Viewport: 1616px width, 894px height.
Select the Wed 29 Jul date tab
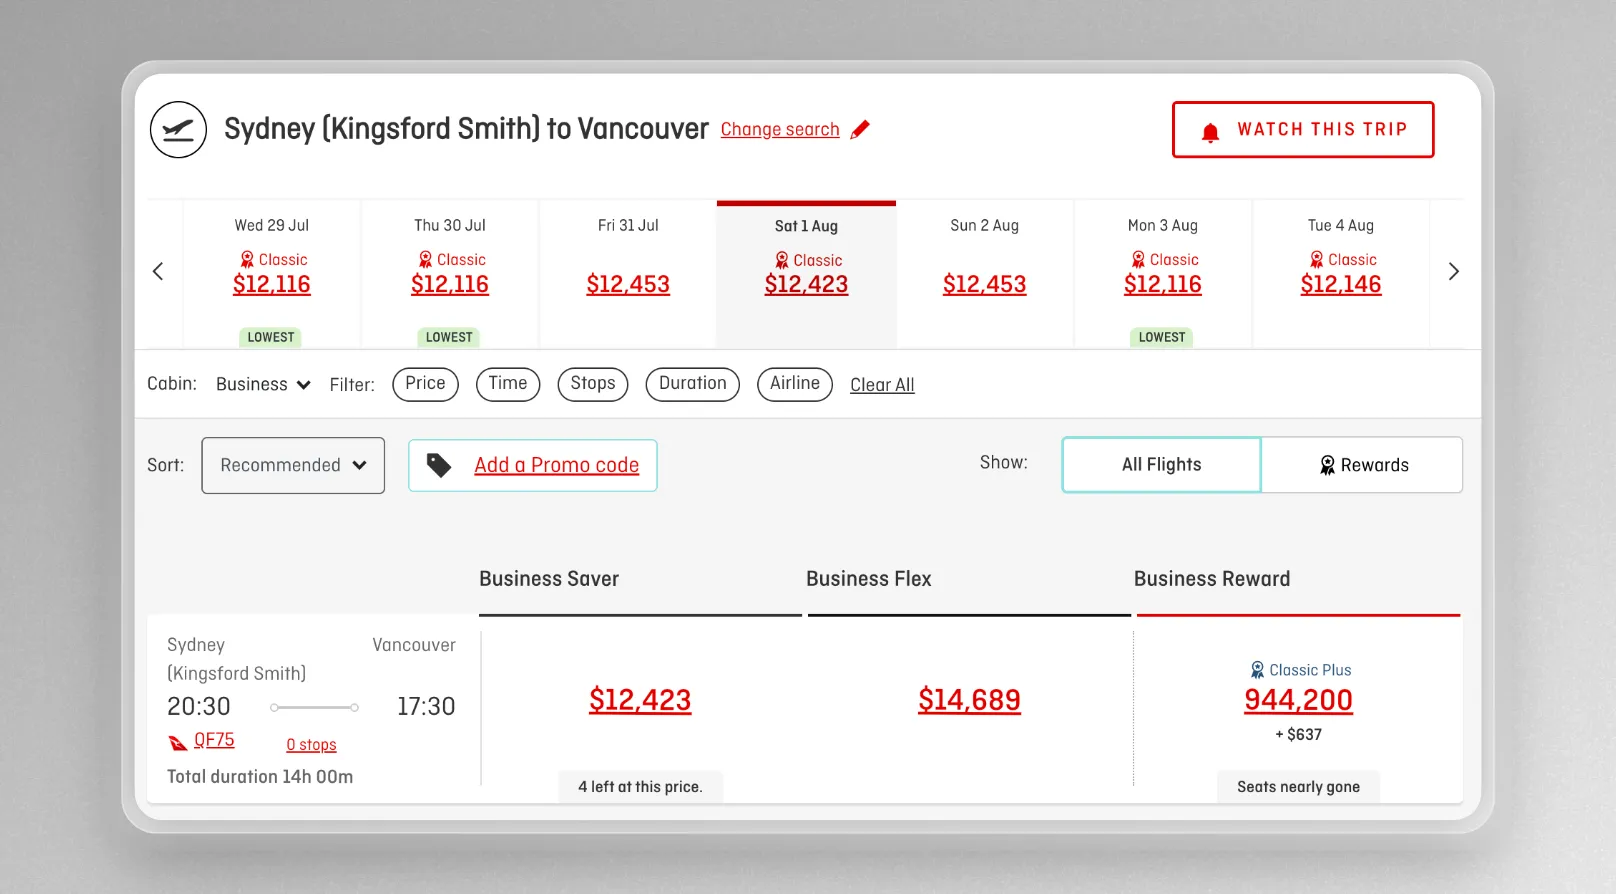(x=272, y=274)
